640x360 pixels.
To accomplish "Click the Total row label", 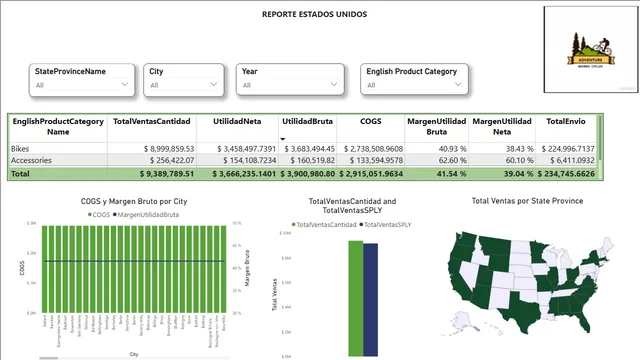I will coord(20,173).
